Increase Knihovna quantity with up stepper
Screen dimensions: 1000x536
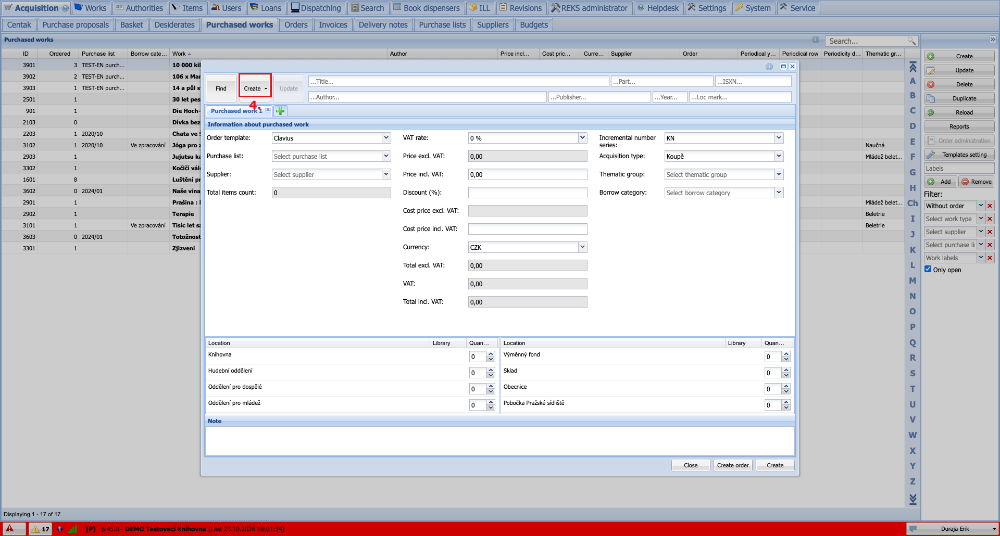pos(490,355)
